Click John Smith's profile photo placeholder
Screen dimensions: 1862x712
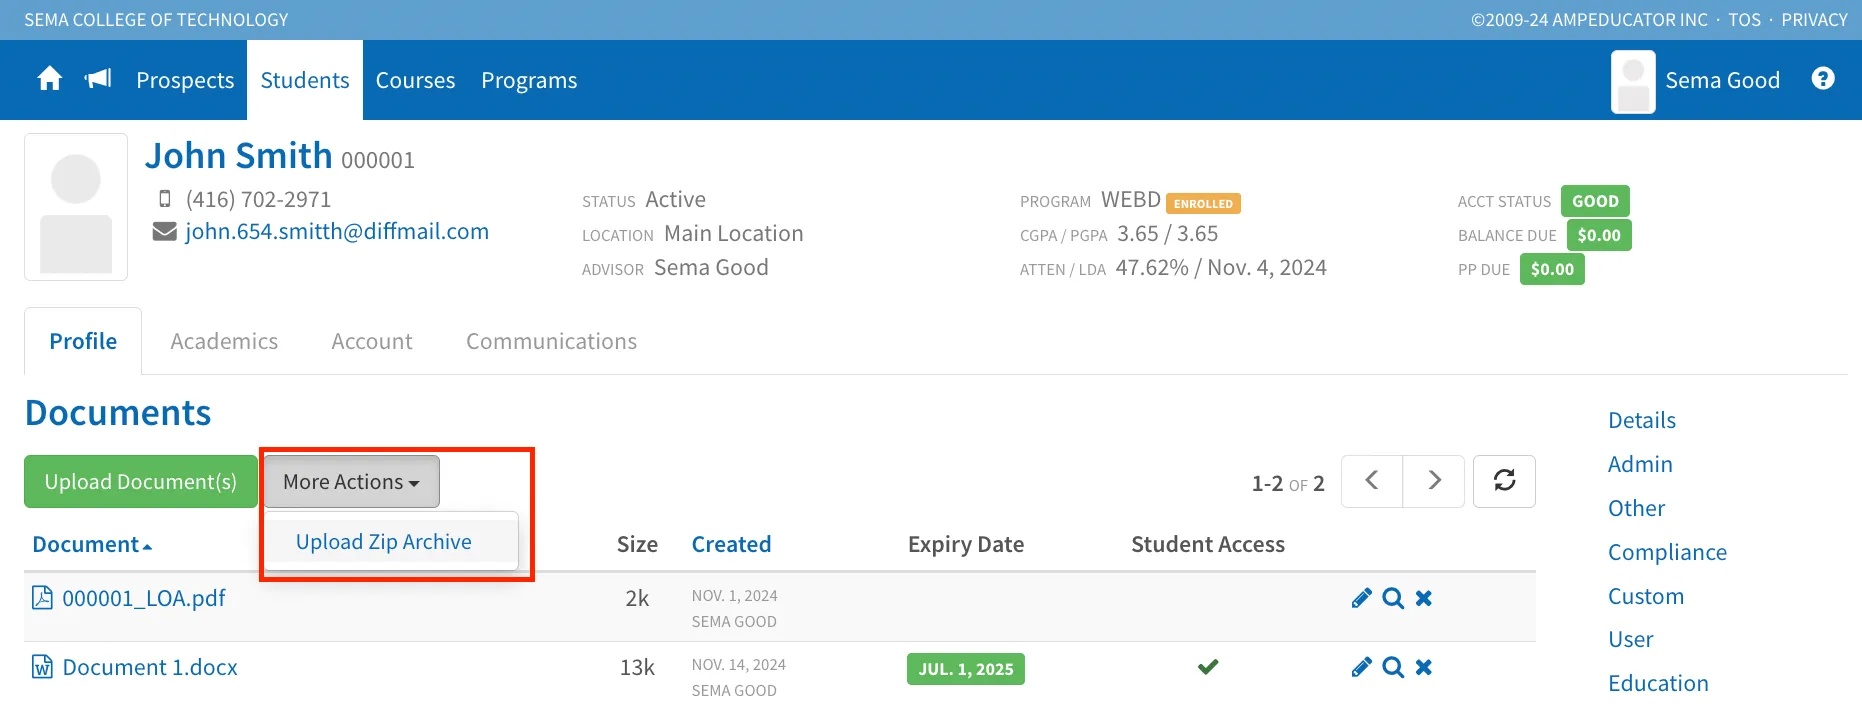point(76,207)
